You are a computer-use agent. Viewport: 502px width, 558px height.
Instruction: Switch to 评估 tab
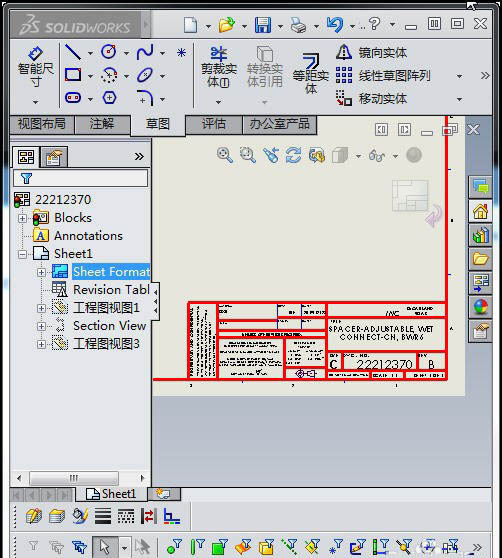(x=213, y=124)
